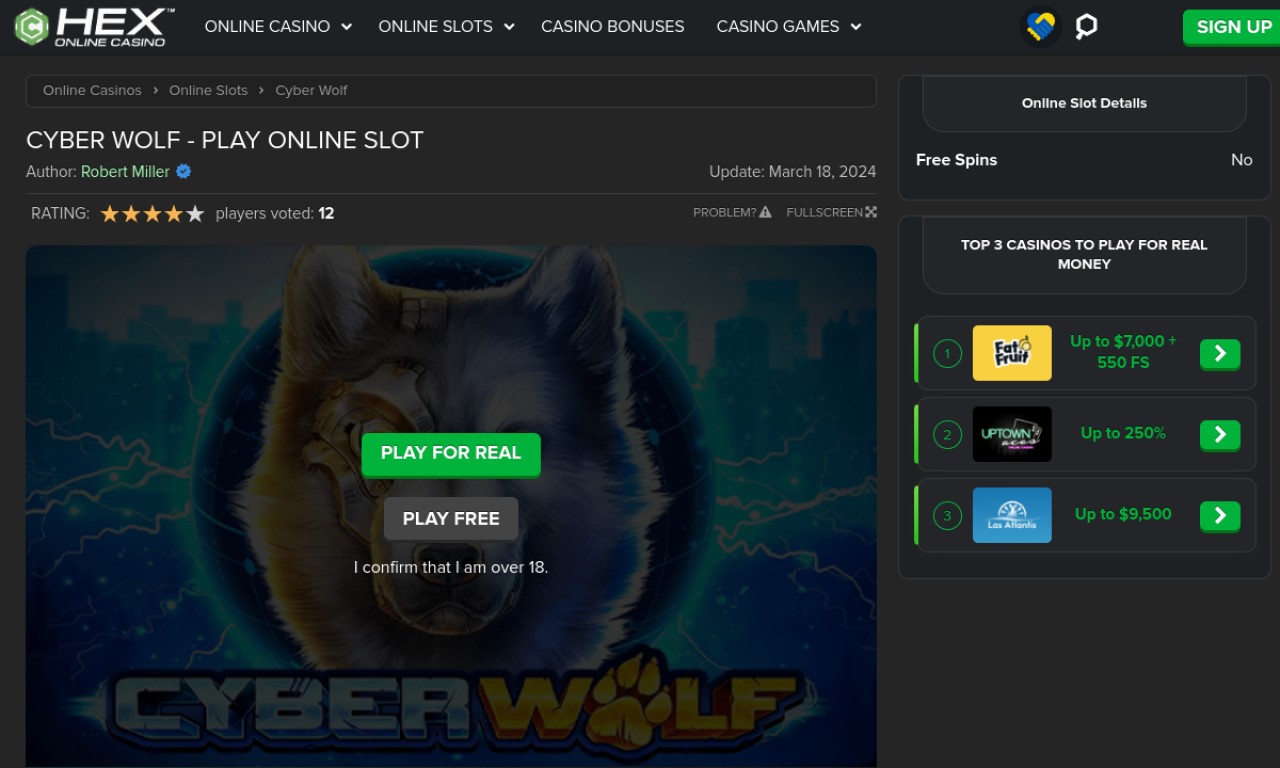Click the players voted: 12 text
This screenshot has width=1280, height=768.
(x=275, y=213)
